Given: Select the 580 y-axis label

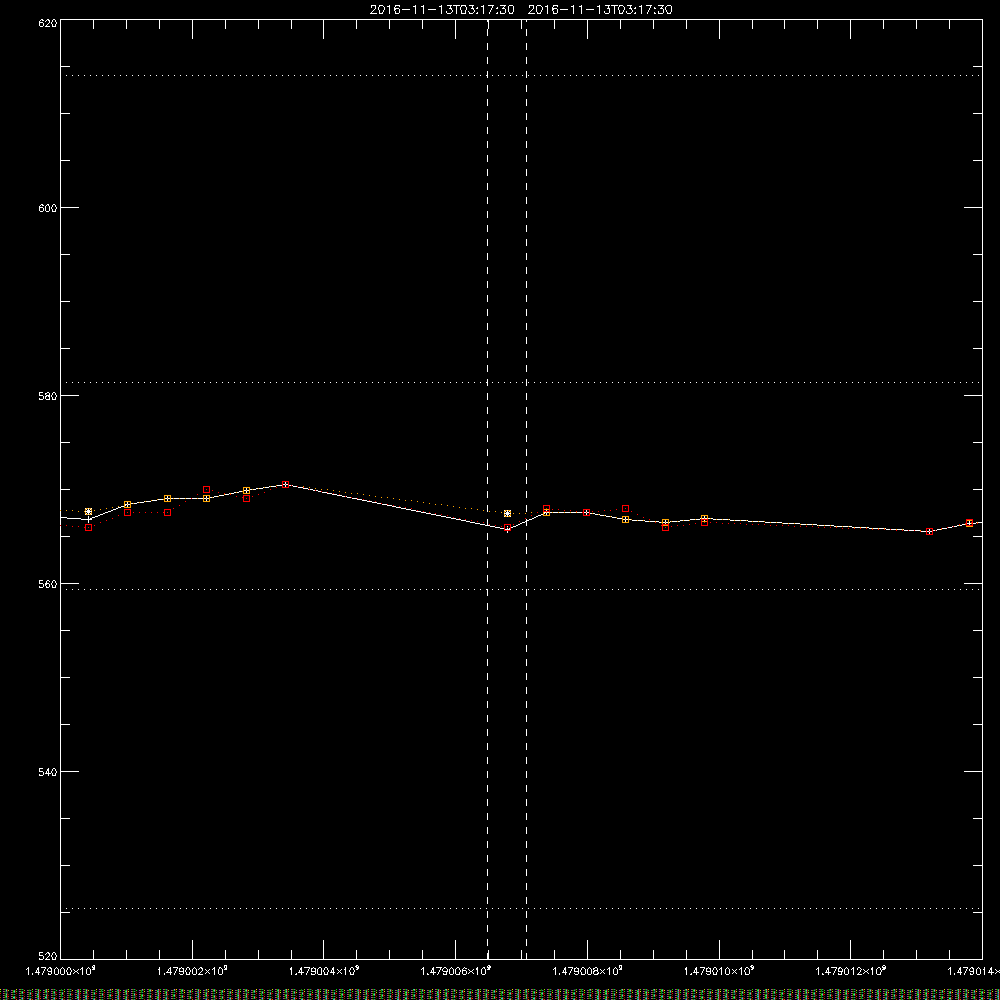Looking at the screenshot, I should point(48,396).
